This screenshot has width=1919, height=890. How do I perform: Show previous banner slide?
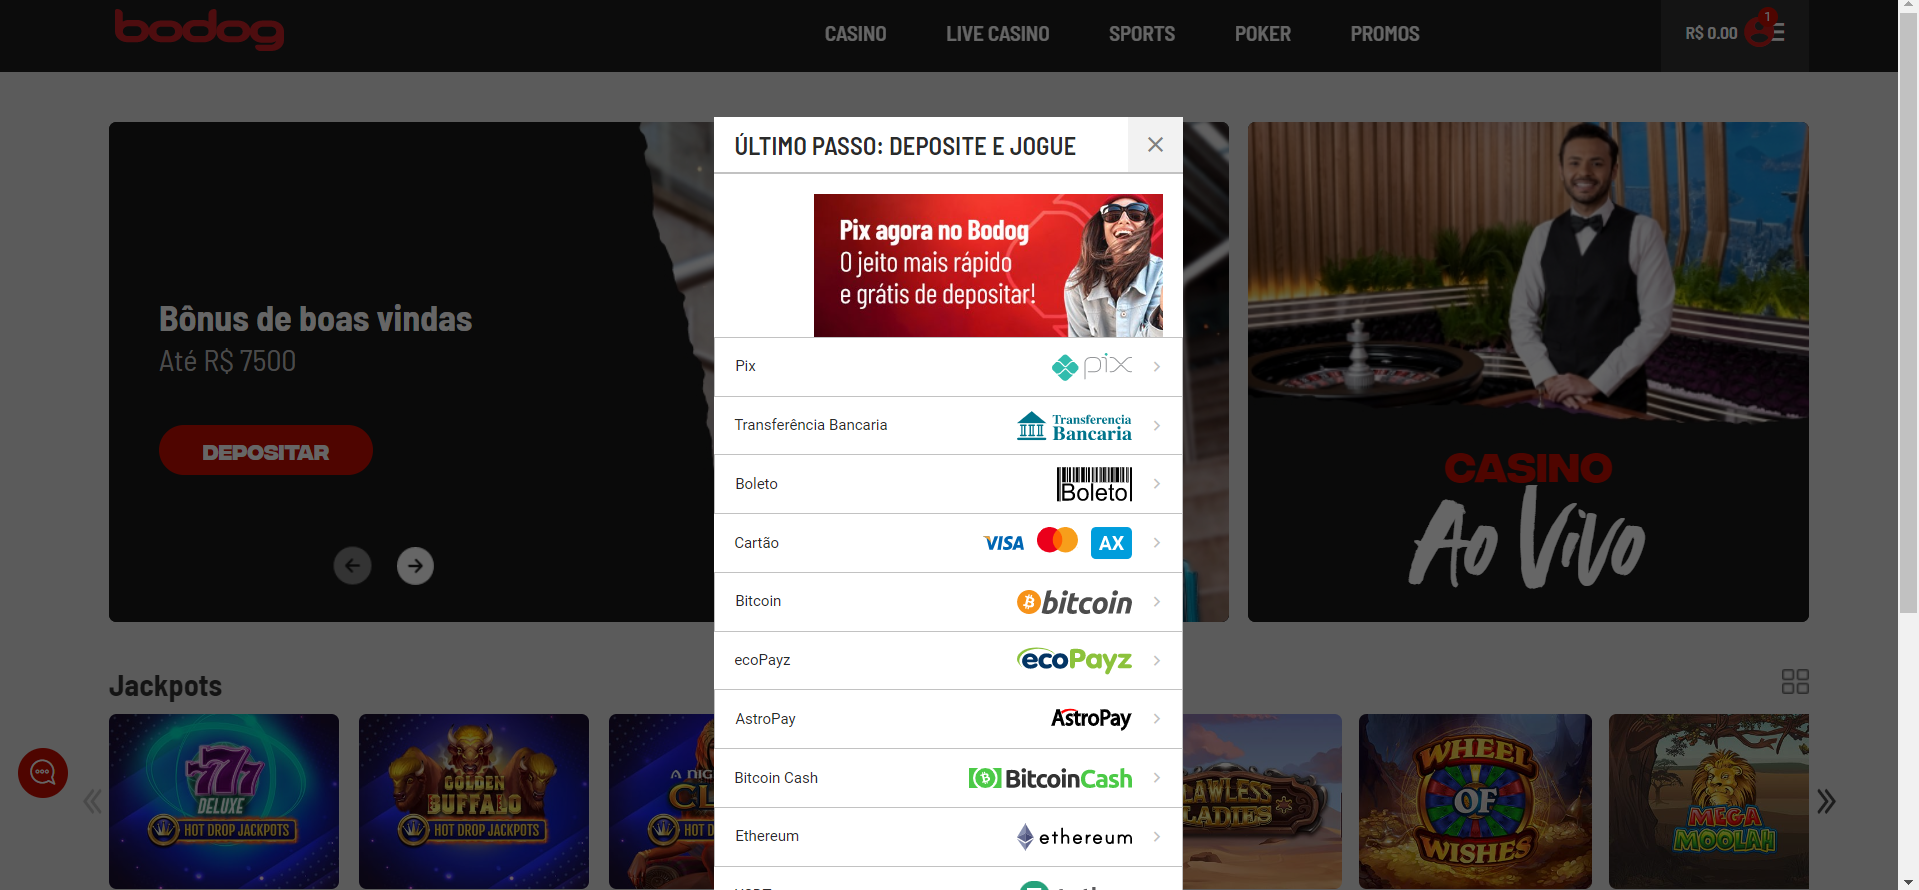pos(352,566)
